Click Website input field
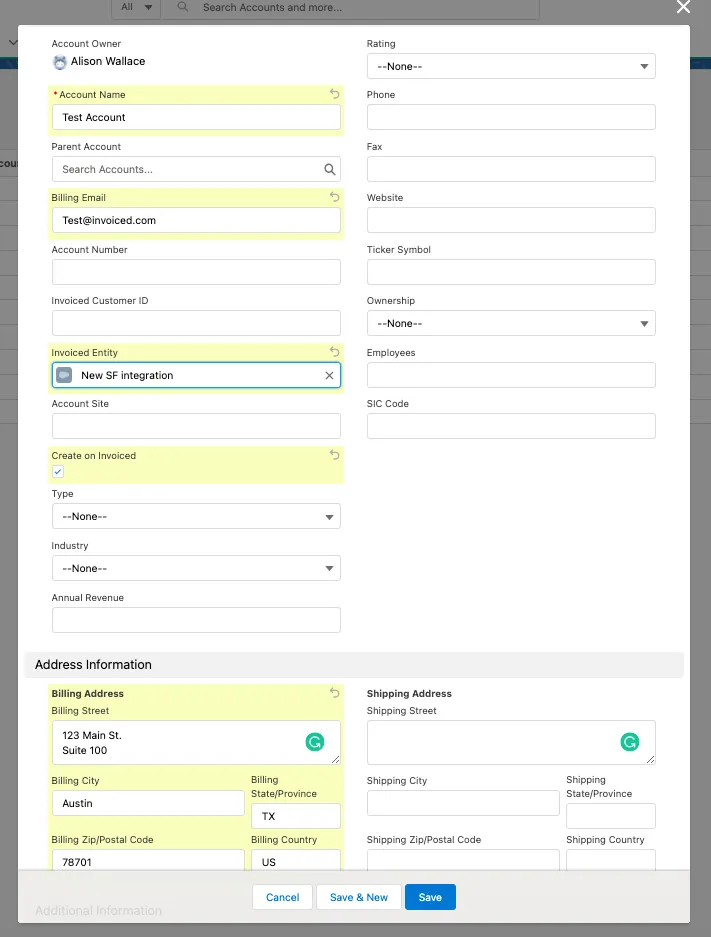Viewport: 711px width, 937px height. (x=511, y=220)
